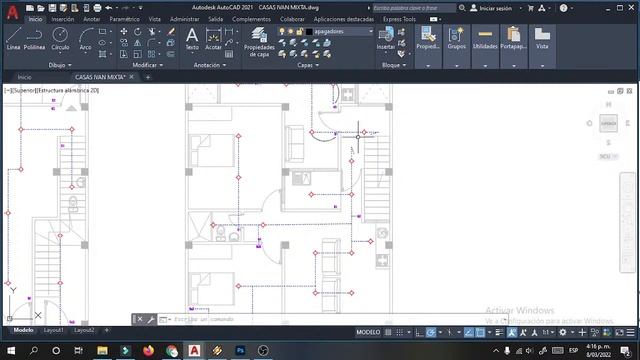Viewport: 640px width, 360px height.
Task: Open Propiedades de capa
Action: tap(259, 42)
